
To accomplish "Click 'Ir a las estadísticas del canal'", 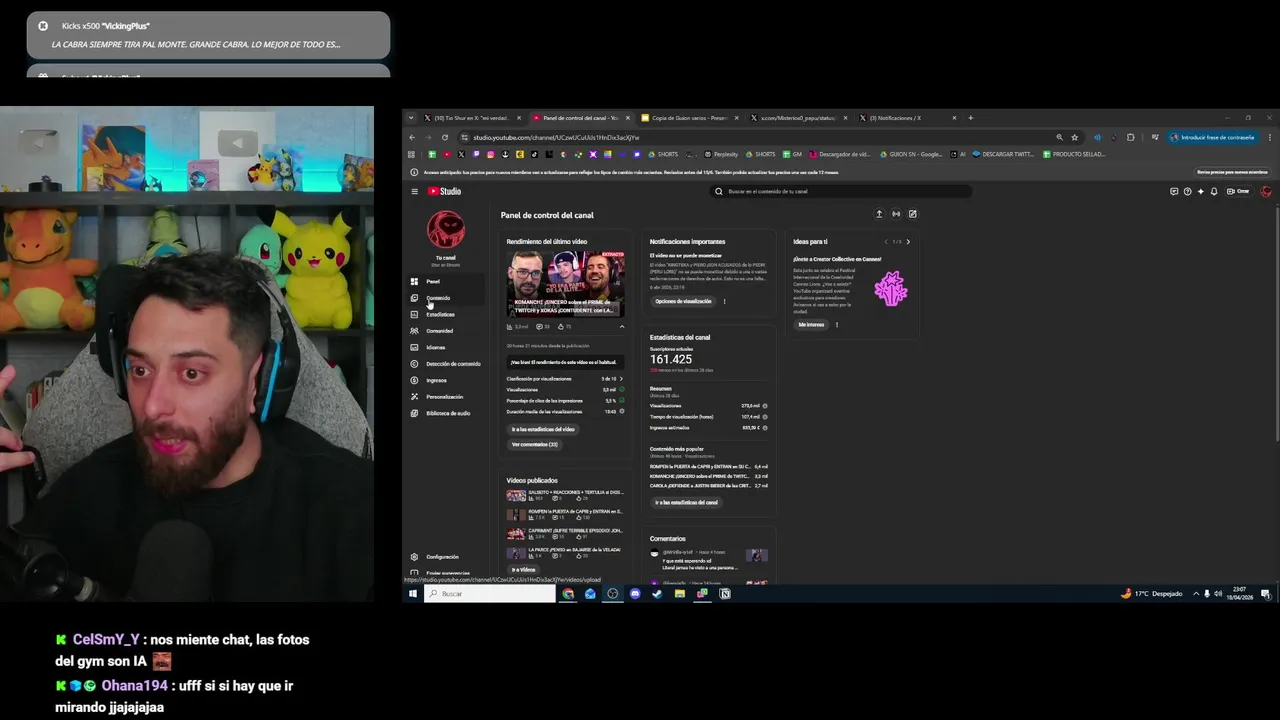I will tap(686, 502).
